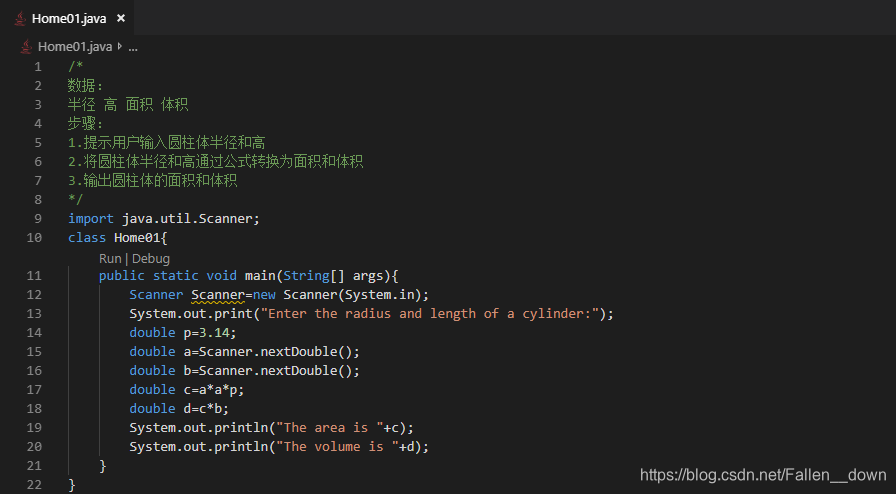This screenshot has height=494, width=896.
Task: Click the expression d=c*b on line 18
Action: click(x=202, y=408)
